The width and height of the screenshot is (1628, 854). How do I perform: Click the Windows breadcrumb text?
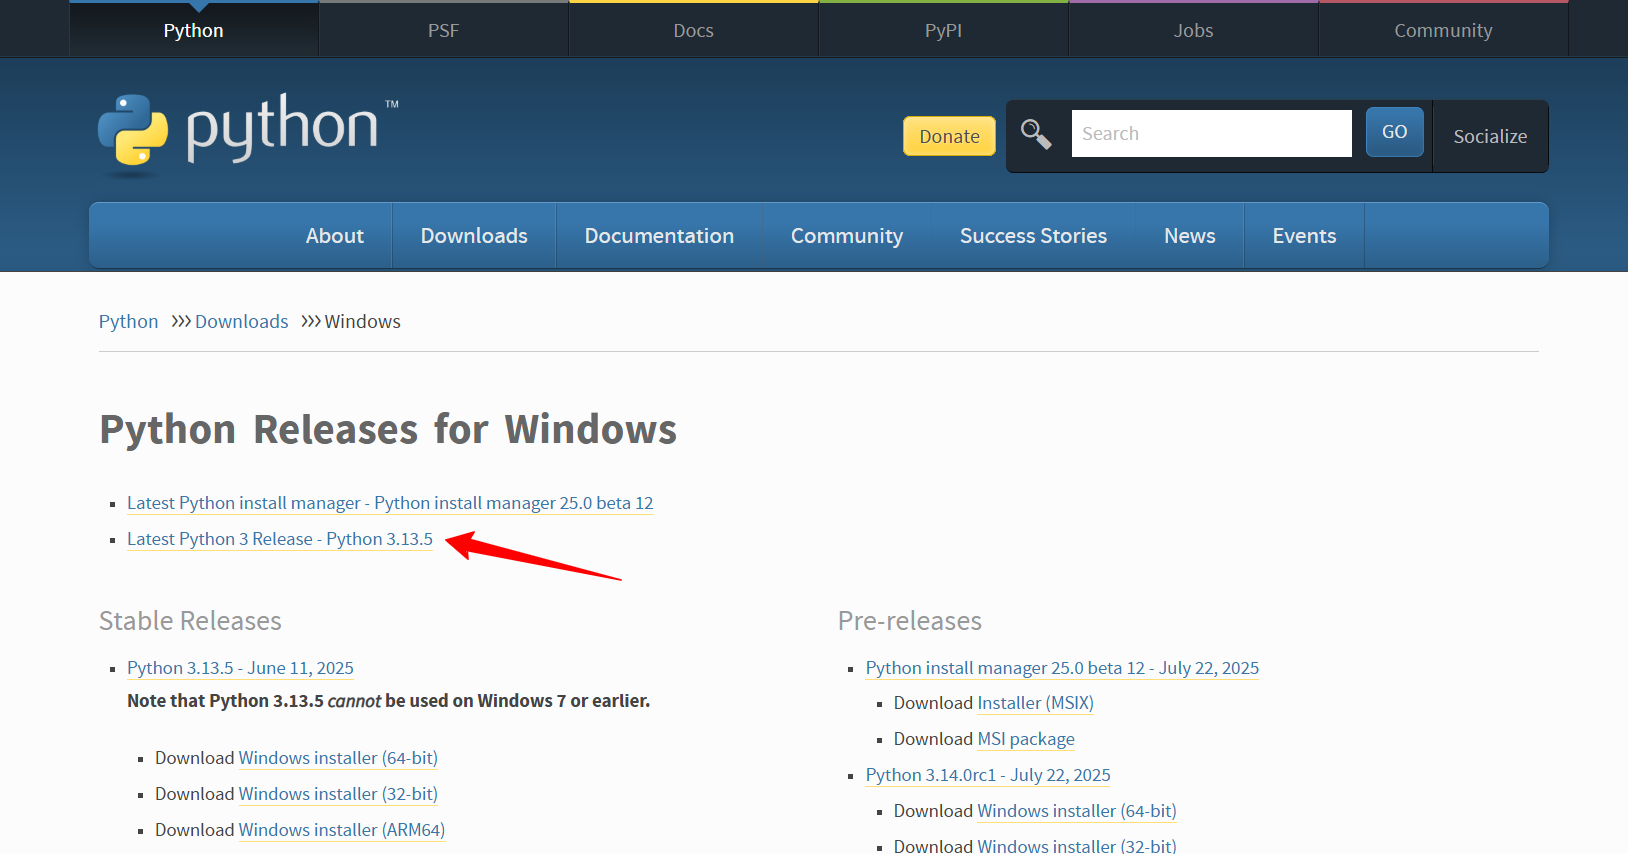pos(362,321)
